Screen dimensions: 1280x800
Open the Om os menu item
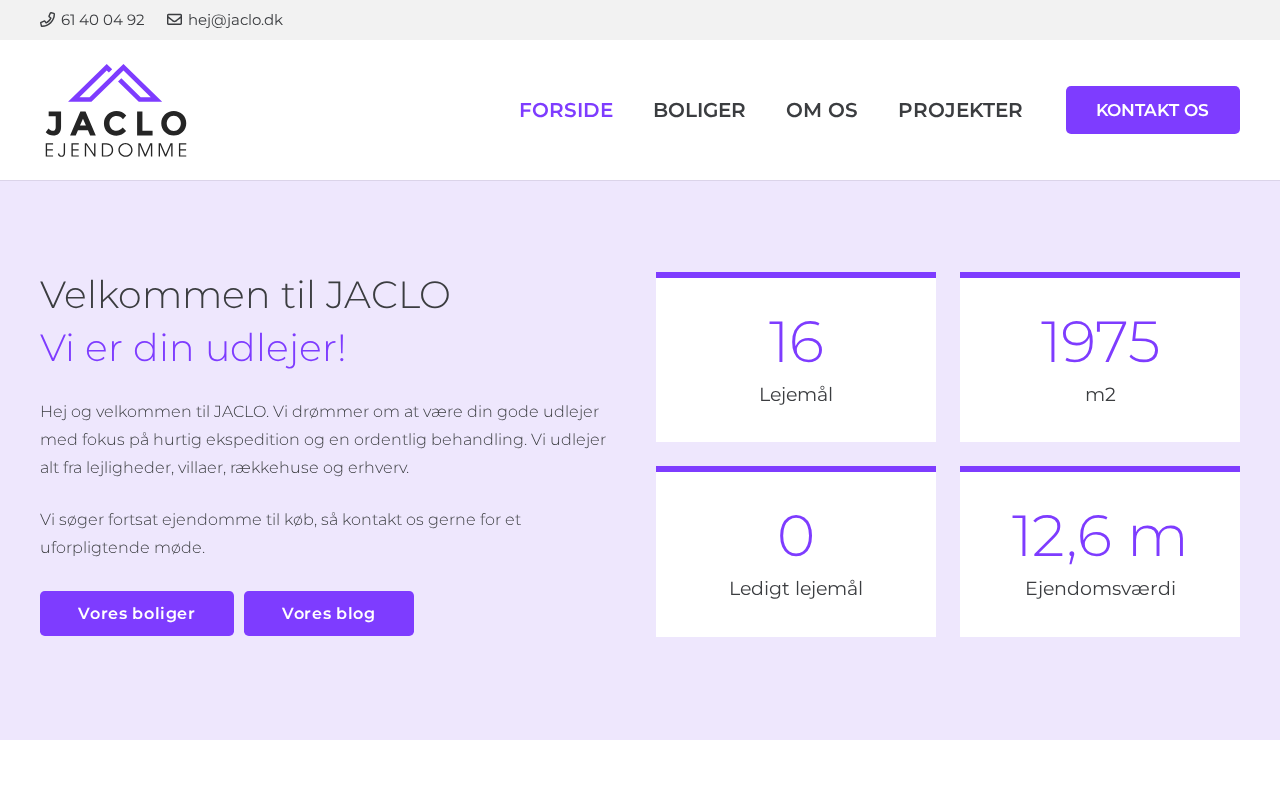click(x=821, y=110)
